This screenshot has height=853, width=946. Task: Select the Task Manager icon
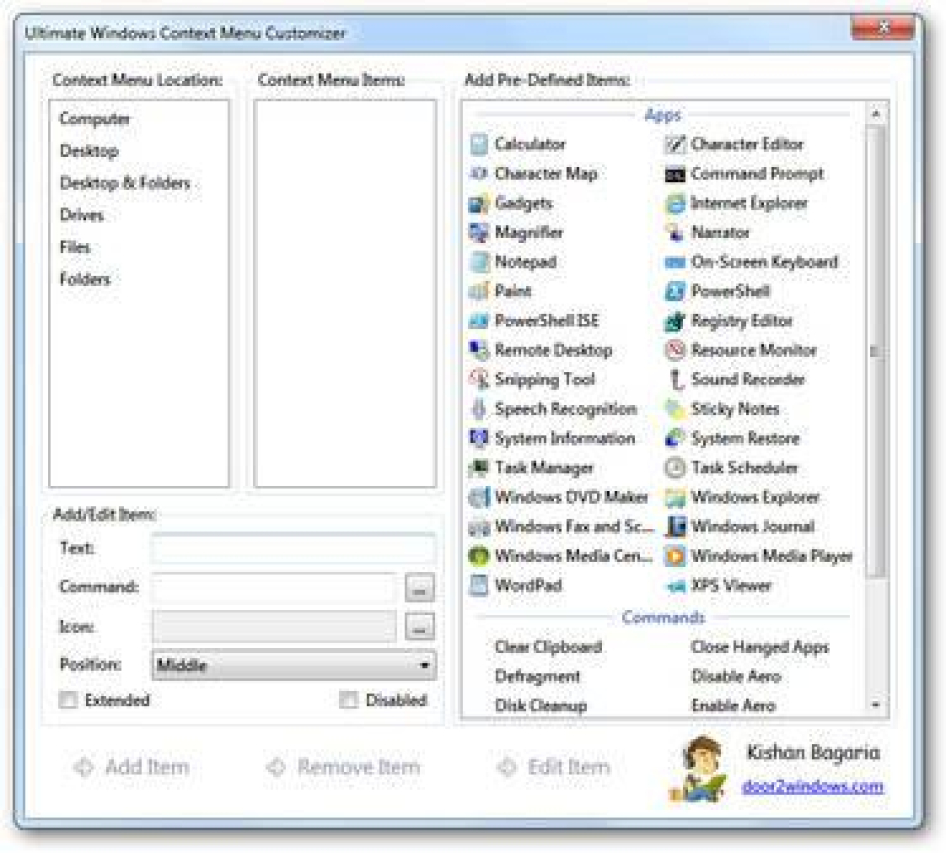point(478,468)
